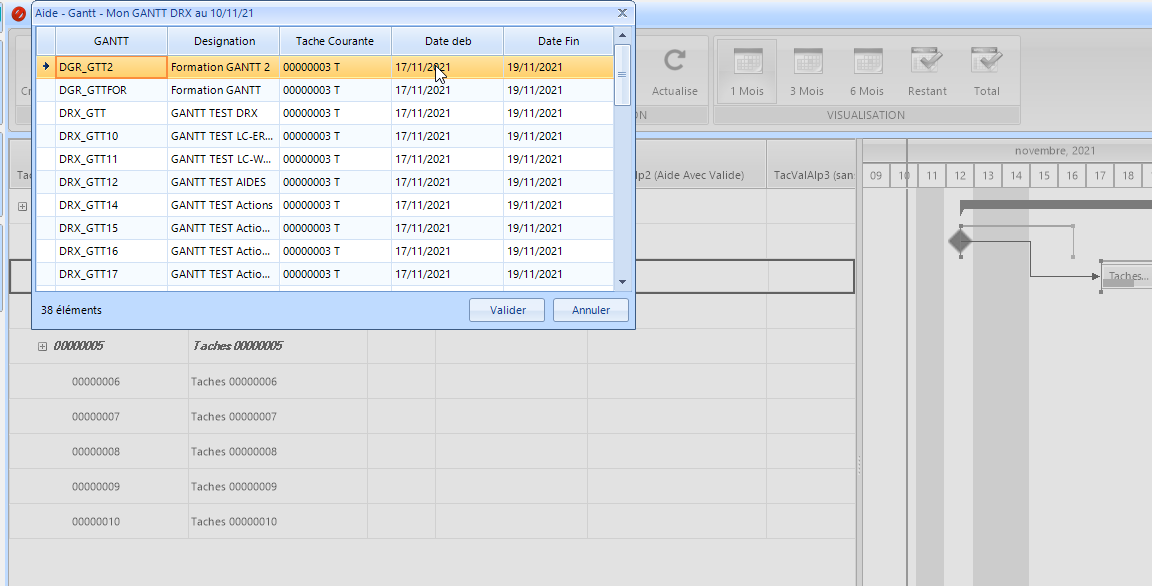1152x586 pixels.
Task: Sort by the GANTT column header
Action: (x=111, y=41)
